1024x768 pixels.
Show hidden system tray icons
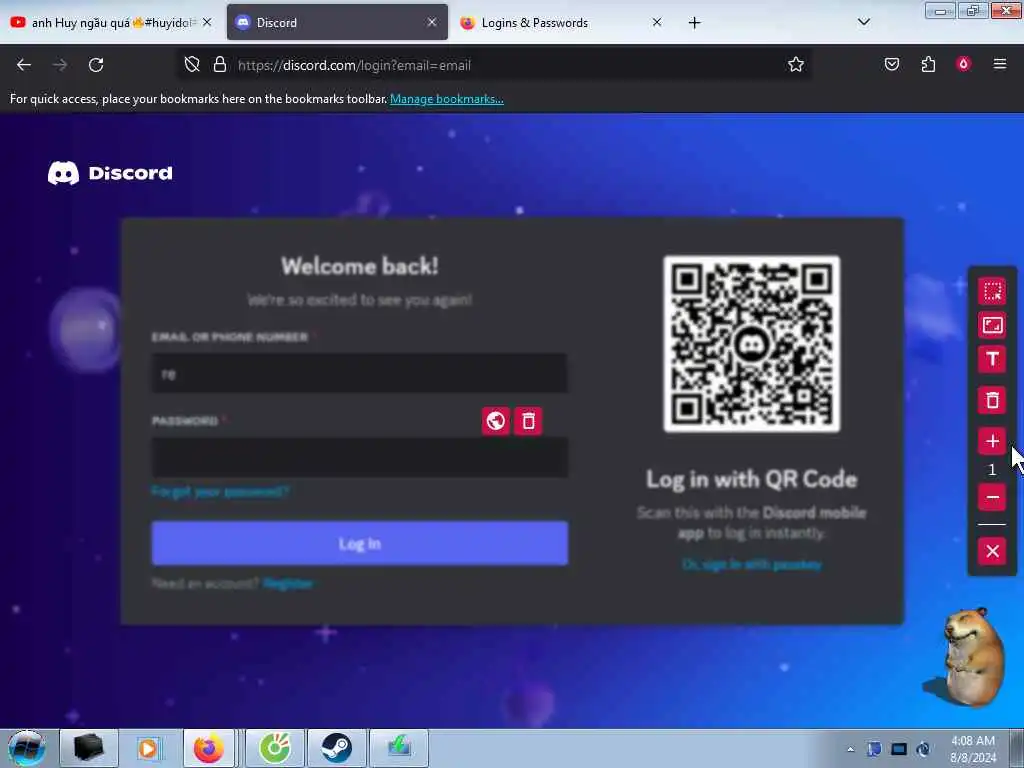[850, 749]
